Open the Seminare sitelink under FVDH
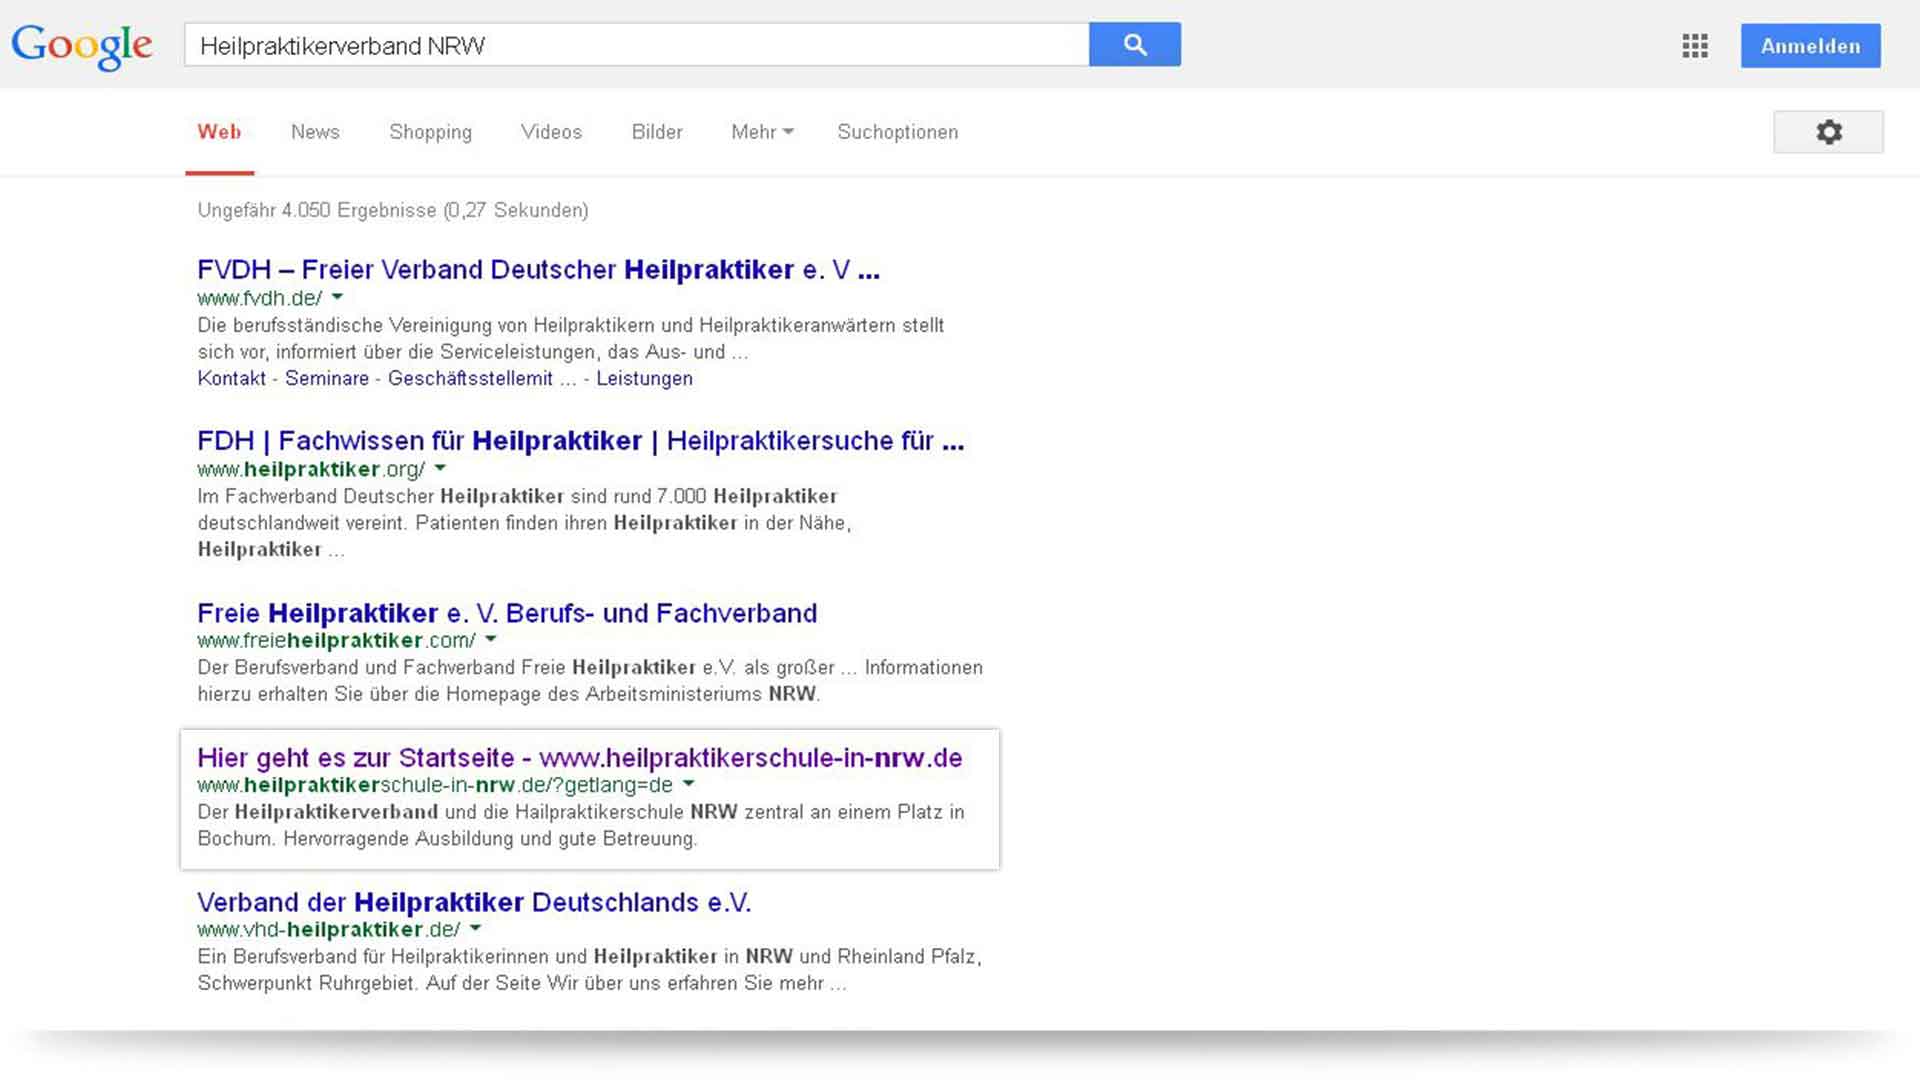This screenshot has width=1920, height=1080. pos(327,378)
